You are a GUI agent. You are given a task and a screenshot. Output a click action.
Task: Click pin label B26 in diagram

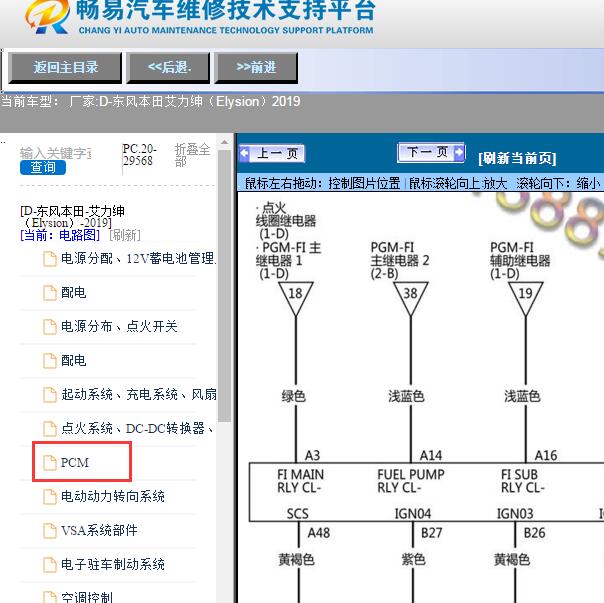click(x=534, y=533)
